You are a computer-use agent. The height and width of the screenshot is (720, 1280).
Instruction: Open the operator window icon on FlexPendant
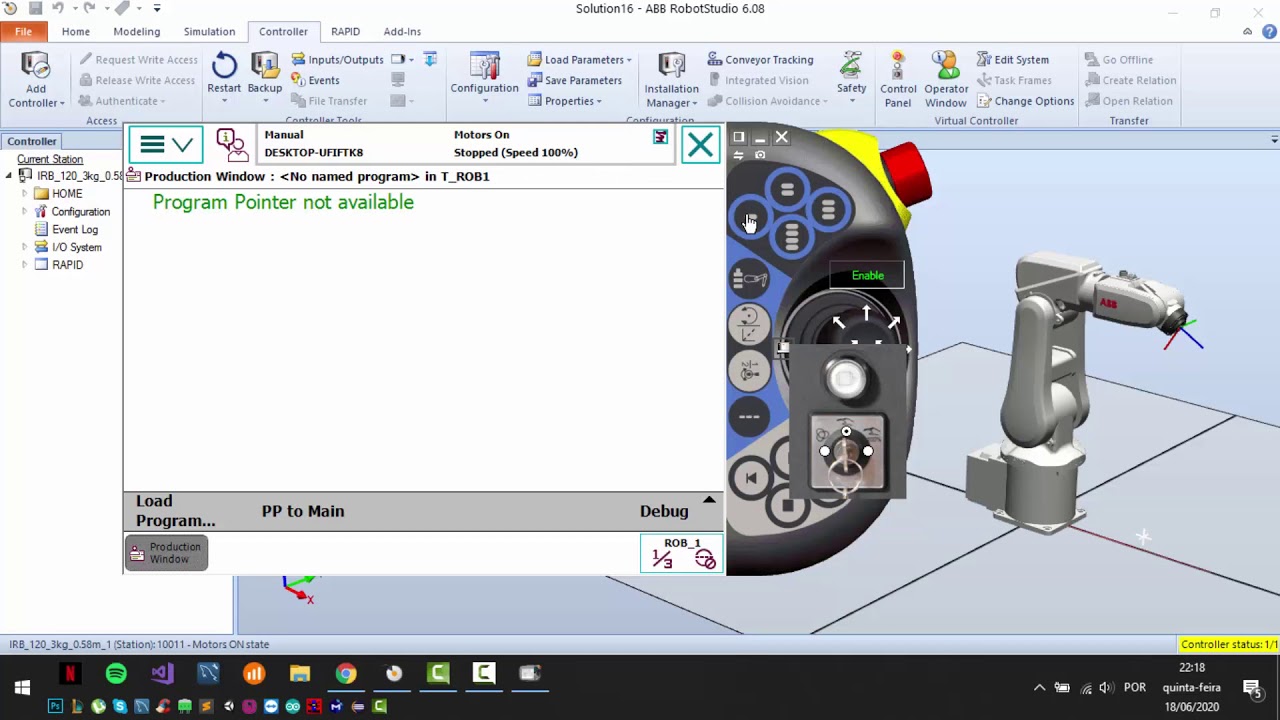[x=231, y=145]
